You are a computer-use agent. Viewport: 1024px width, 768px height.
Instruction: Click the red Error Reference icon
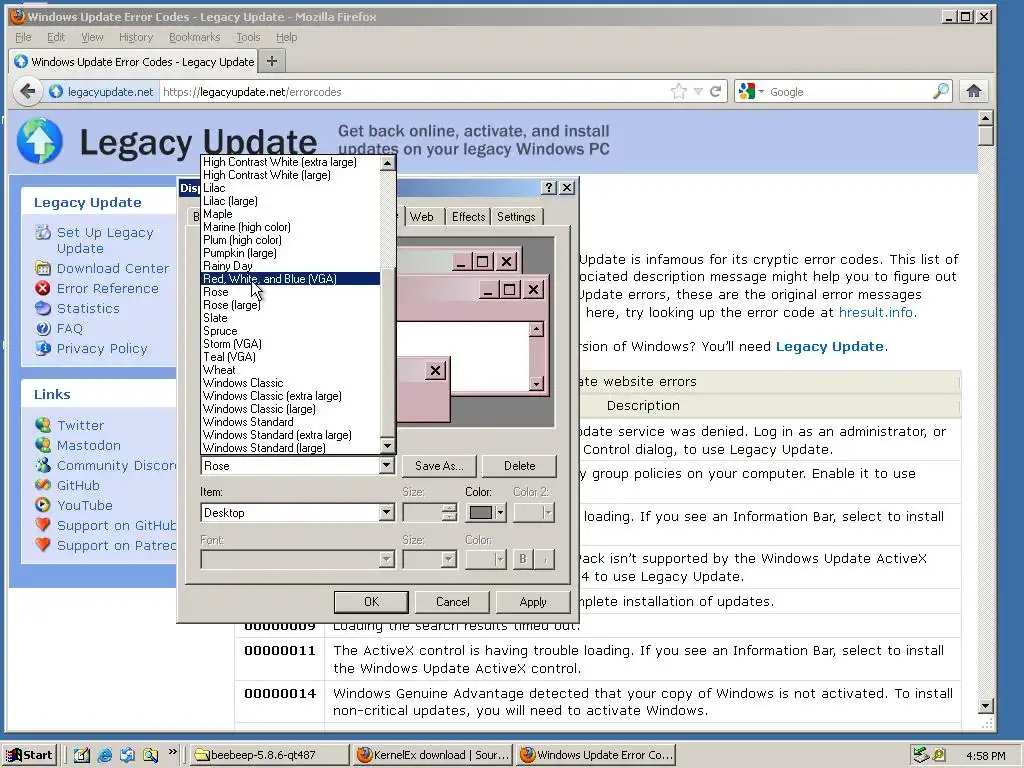click(43, 288)
